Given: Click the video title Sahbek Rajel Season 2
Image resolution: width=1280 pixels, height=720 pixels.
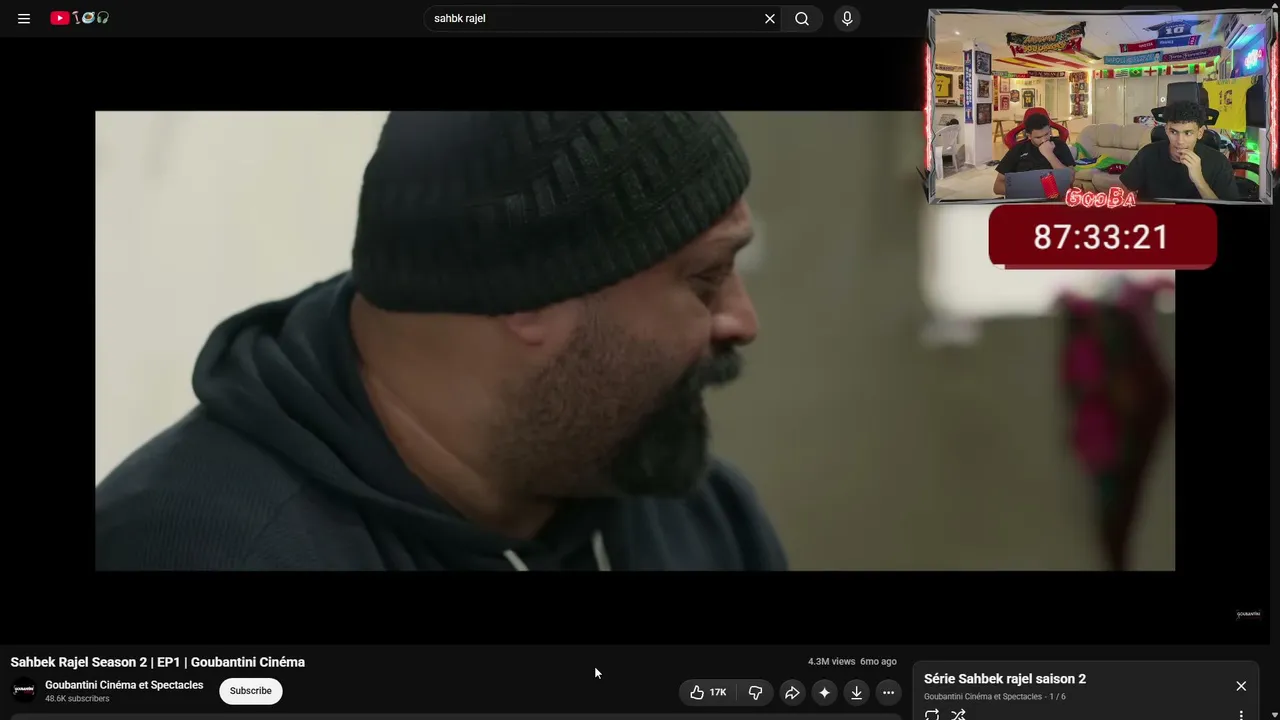Looking at the screenshot, I should pos(158,662).
